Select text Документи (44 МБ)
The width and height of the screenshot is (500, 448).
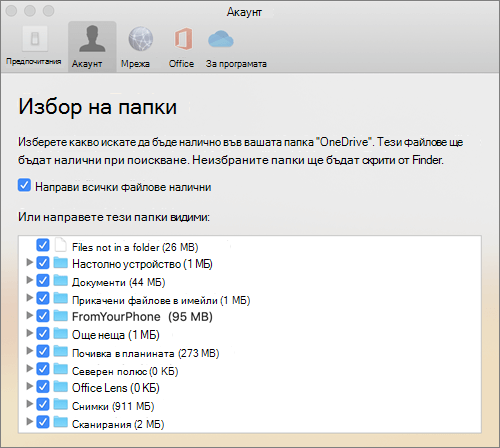tap(119, 282)
